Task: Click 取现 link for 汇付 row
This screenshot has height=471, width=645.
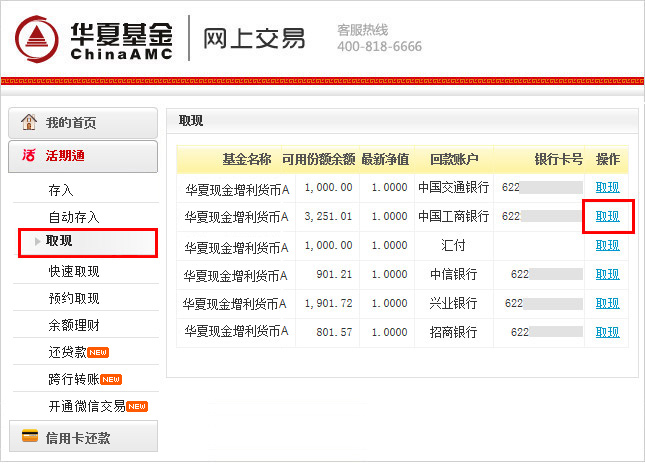Action: [x=608, y=245]
